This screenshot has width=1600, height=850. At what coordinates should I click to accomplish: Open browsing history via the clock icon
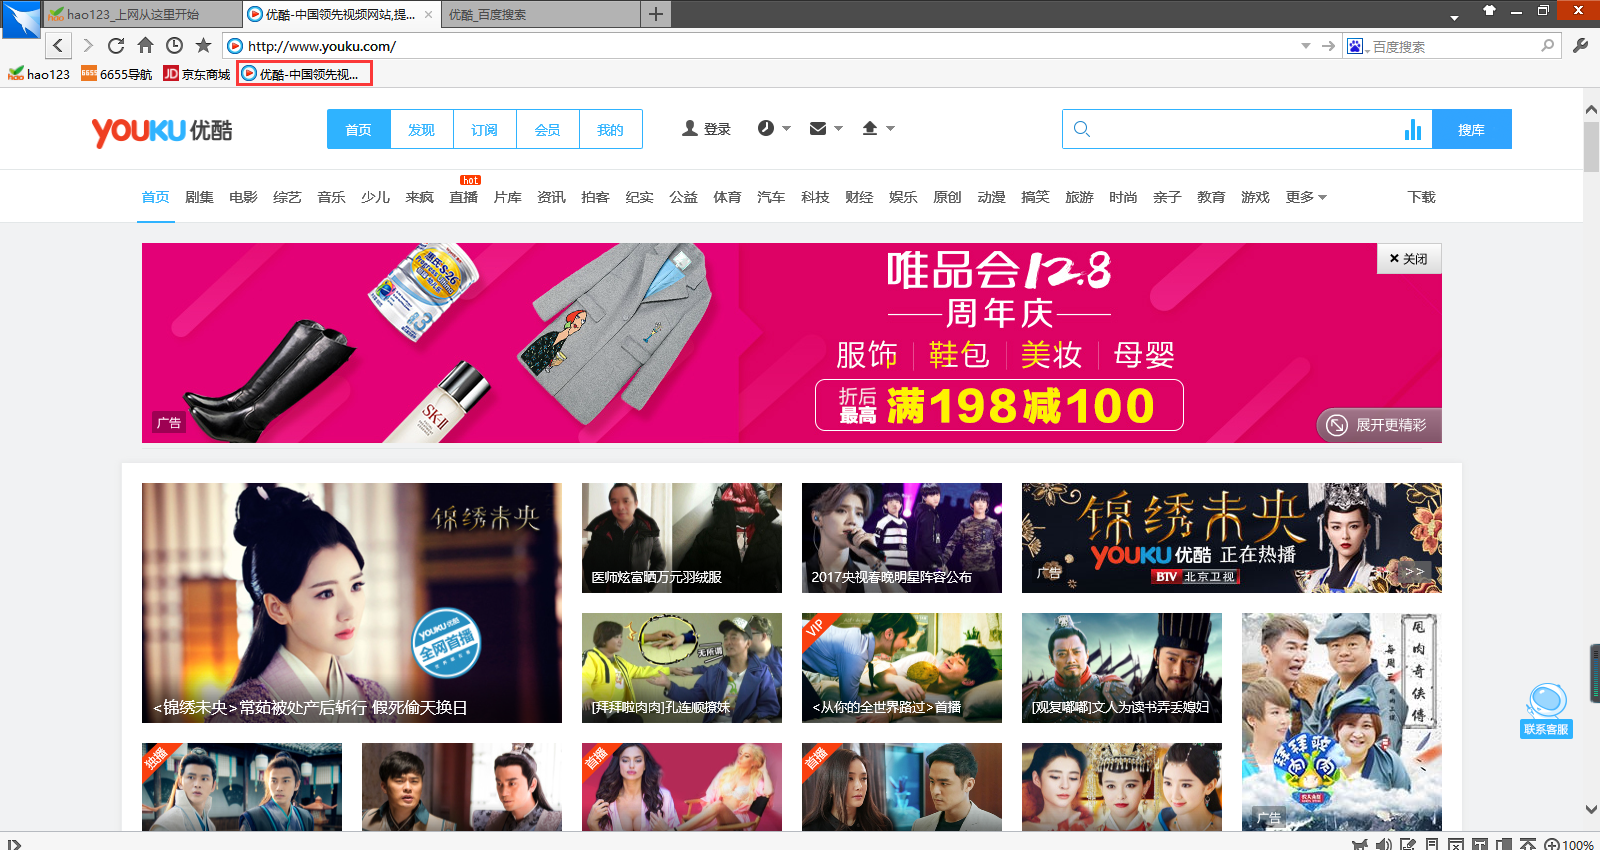(x=174, y=45)
